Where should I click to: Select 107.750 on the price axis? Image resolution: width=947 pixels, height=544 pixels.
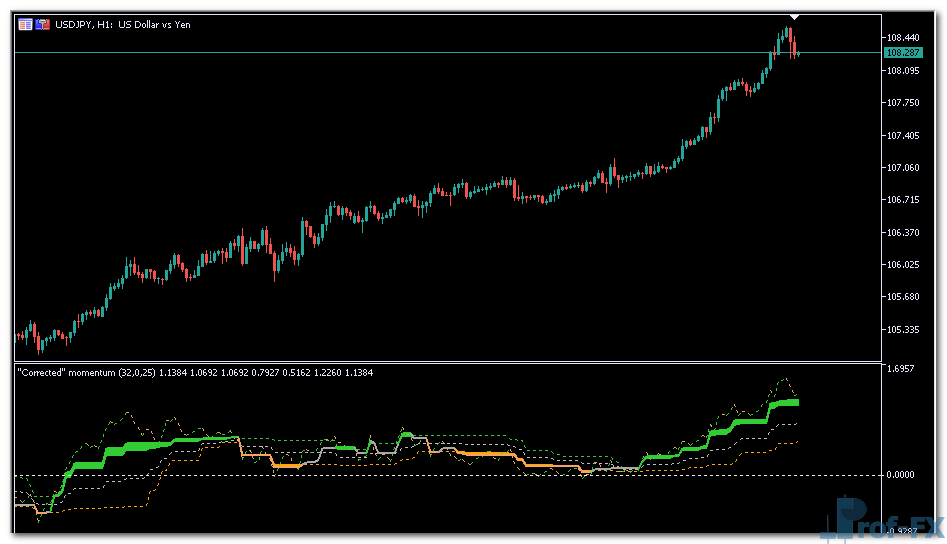(902, 103)
